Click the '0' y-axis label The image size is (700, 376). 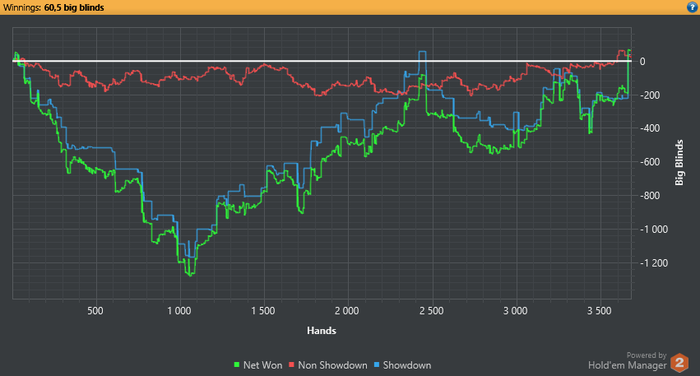coord(642,62)
